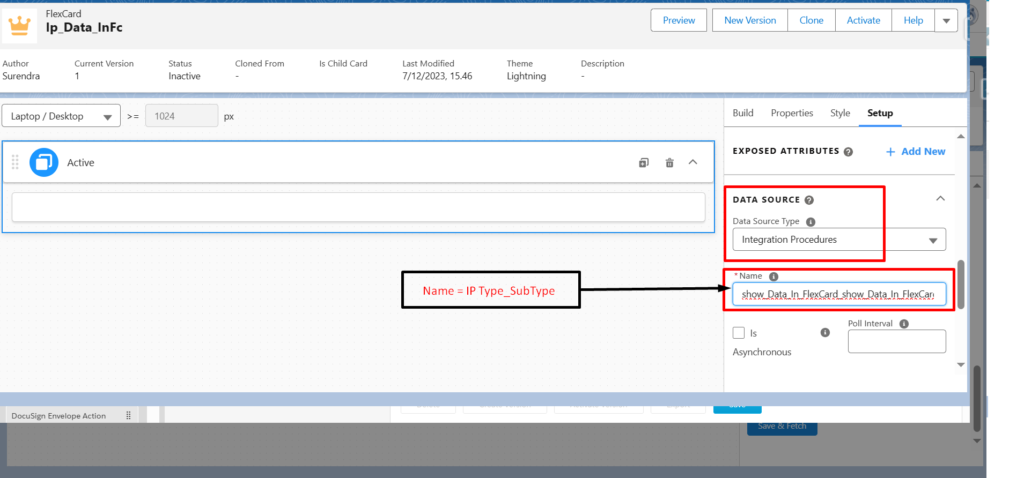Click the Clone button in header

tap(811, 20)
